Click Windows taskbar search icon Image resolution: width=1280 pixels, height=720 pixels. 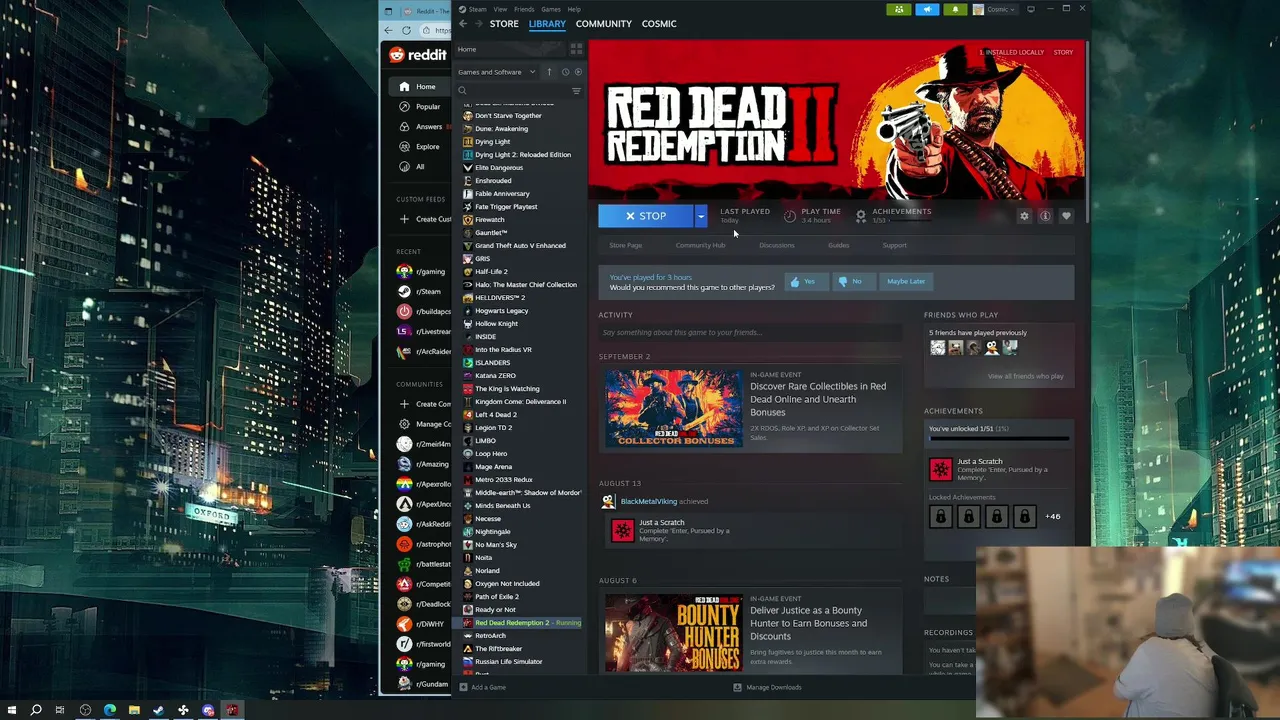pos(36,710)
